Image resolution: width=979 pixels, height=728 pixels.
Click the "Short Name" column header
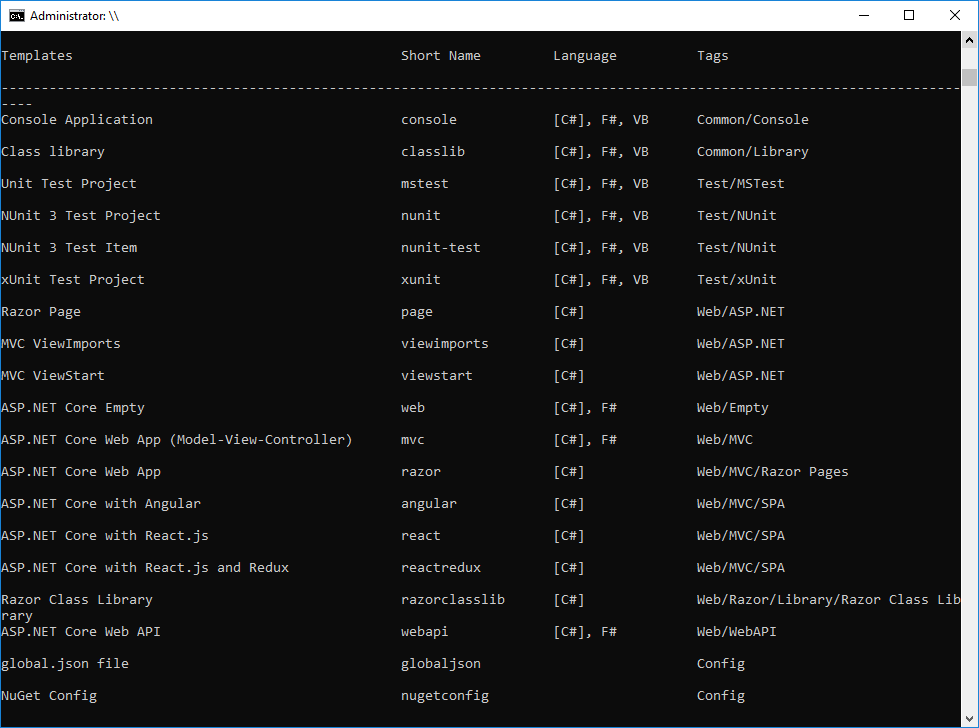440,56
